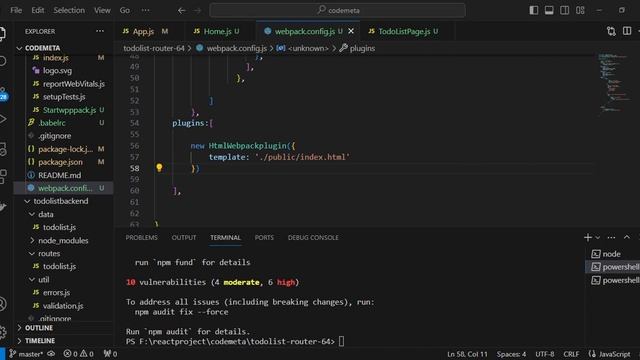Toggle Secondary Side Bar layout icon
This screenshot has width=640, height=360.
tap(564, 10)
